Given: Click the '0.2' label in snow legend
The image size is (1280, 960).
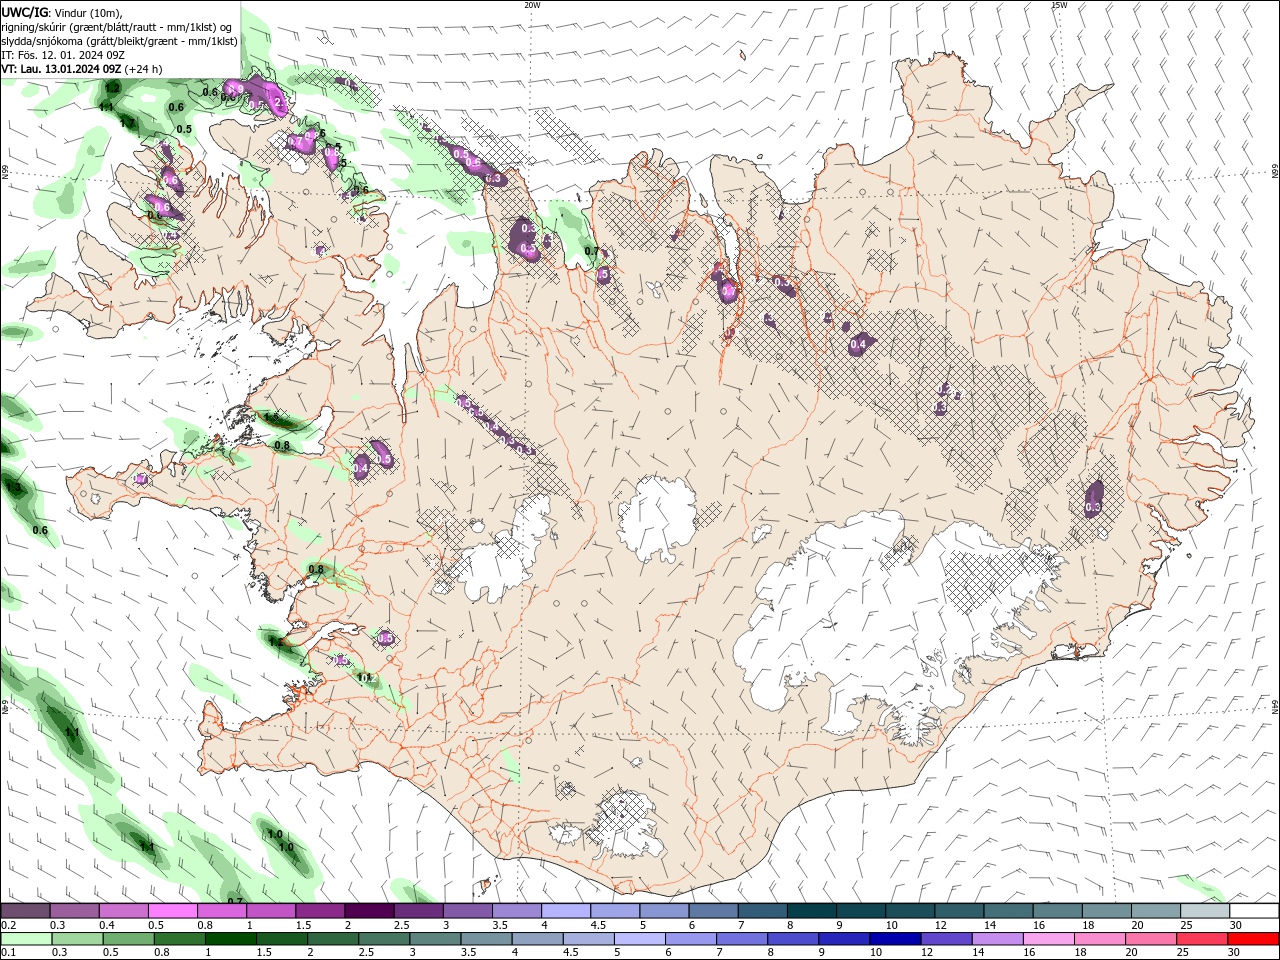Looking at the screenshot, I should pyautogui.click(x=8, y=925).
